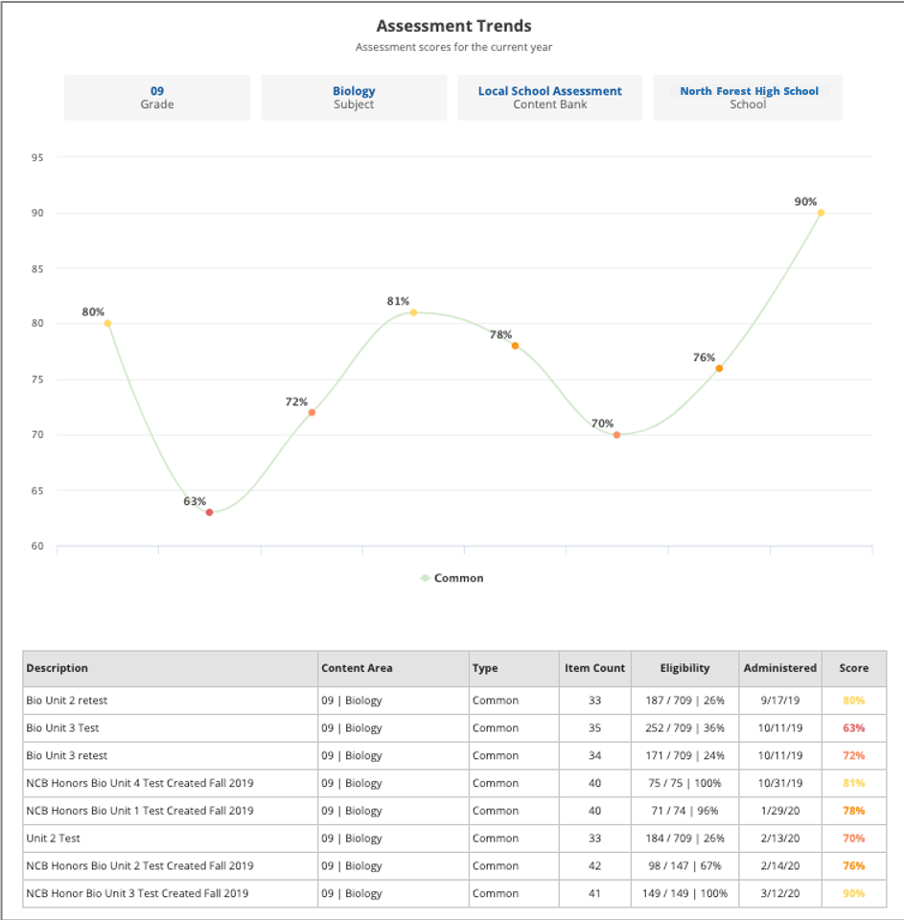
Task: Click item count 42 in the table
Action: [595, 865]
